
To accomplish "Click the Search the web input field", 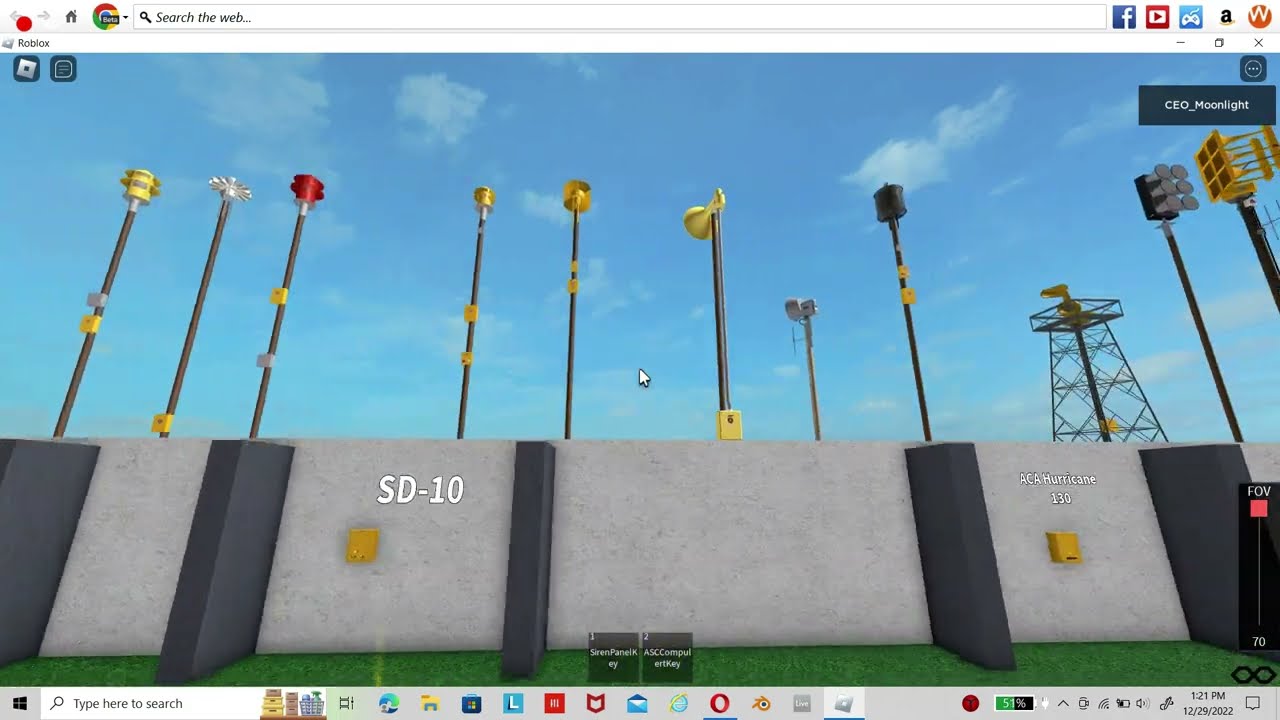I will 618,17.
